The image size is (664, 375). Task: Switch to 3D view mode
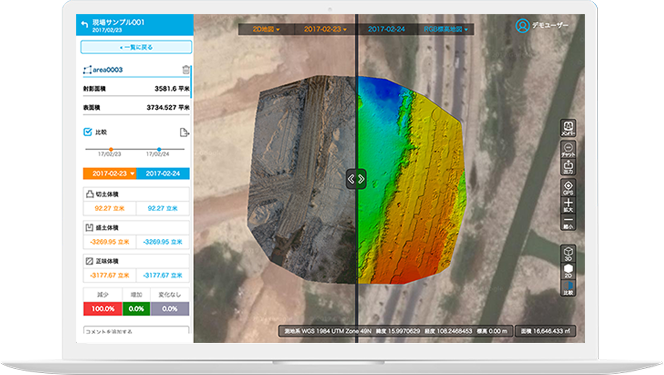568,254
